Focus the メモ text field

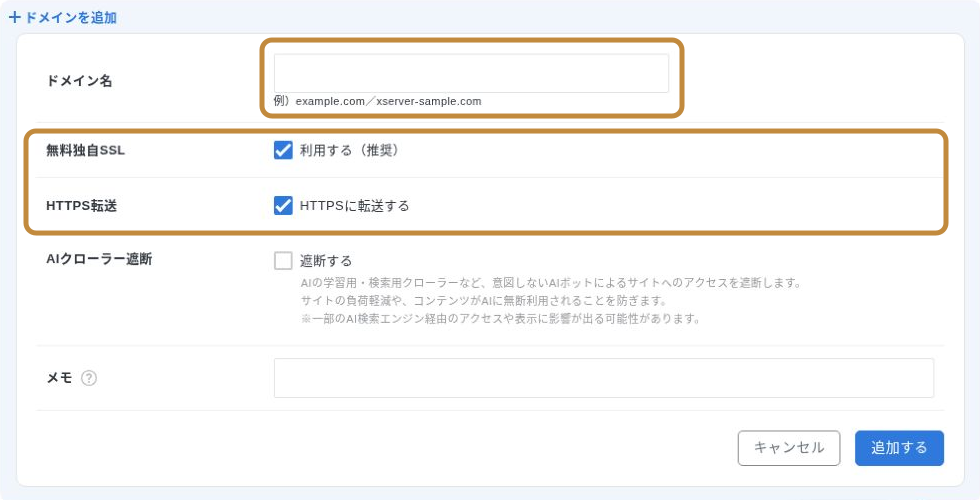click(x=604, y=378)
